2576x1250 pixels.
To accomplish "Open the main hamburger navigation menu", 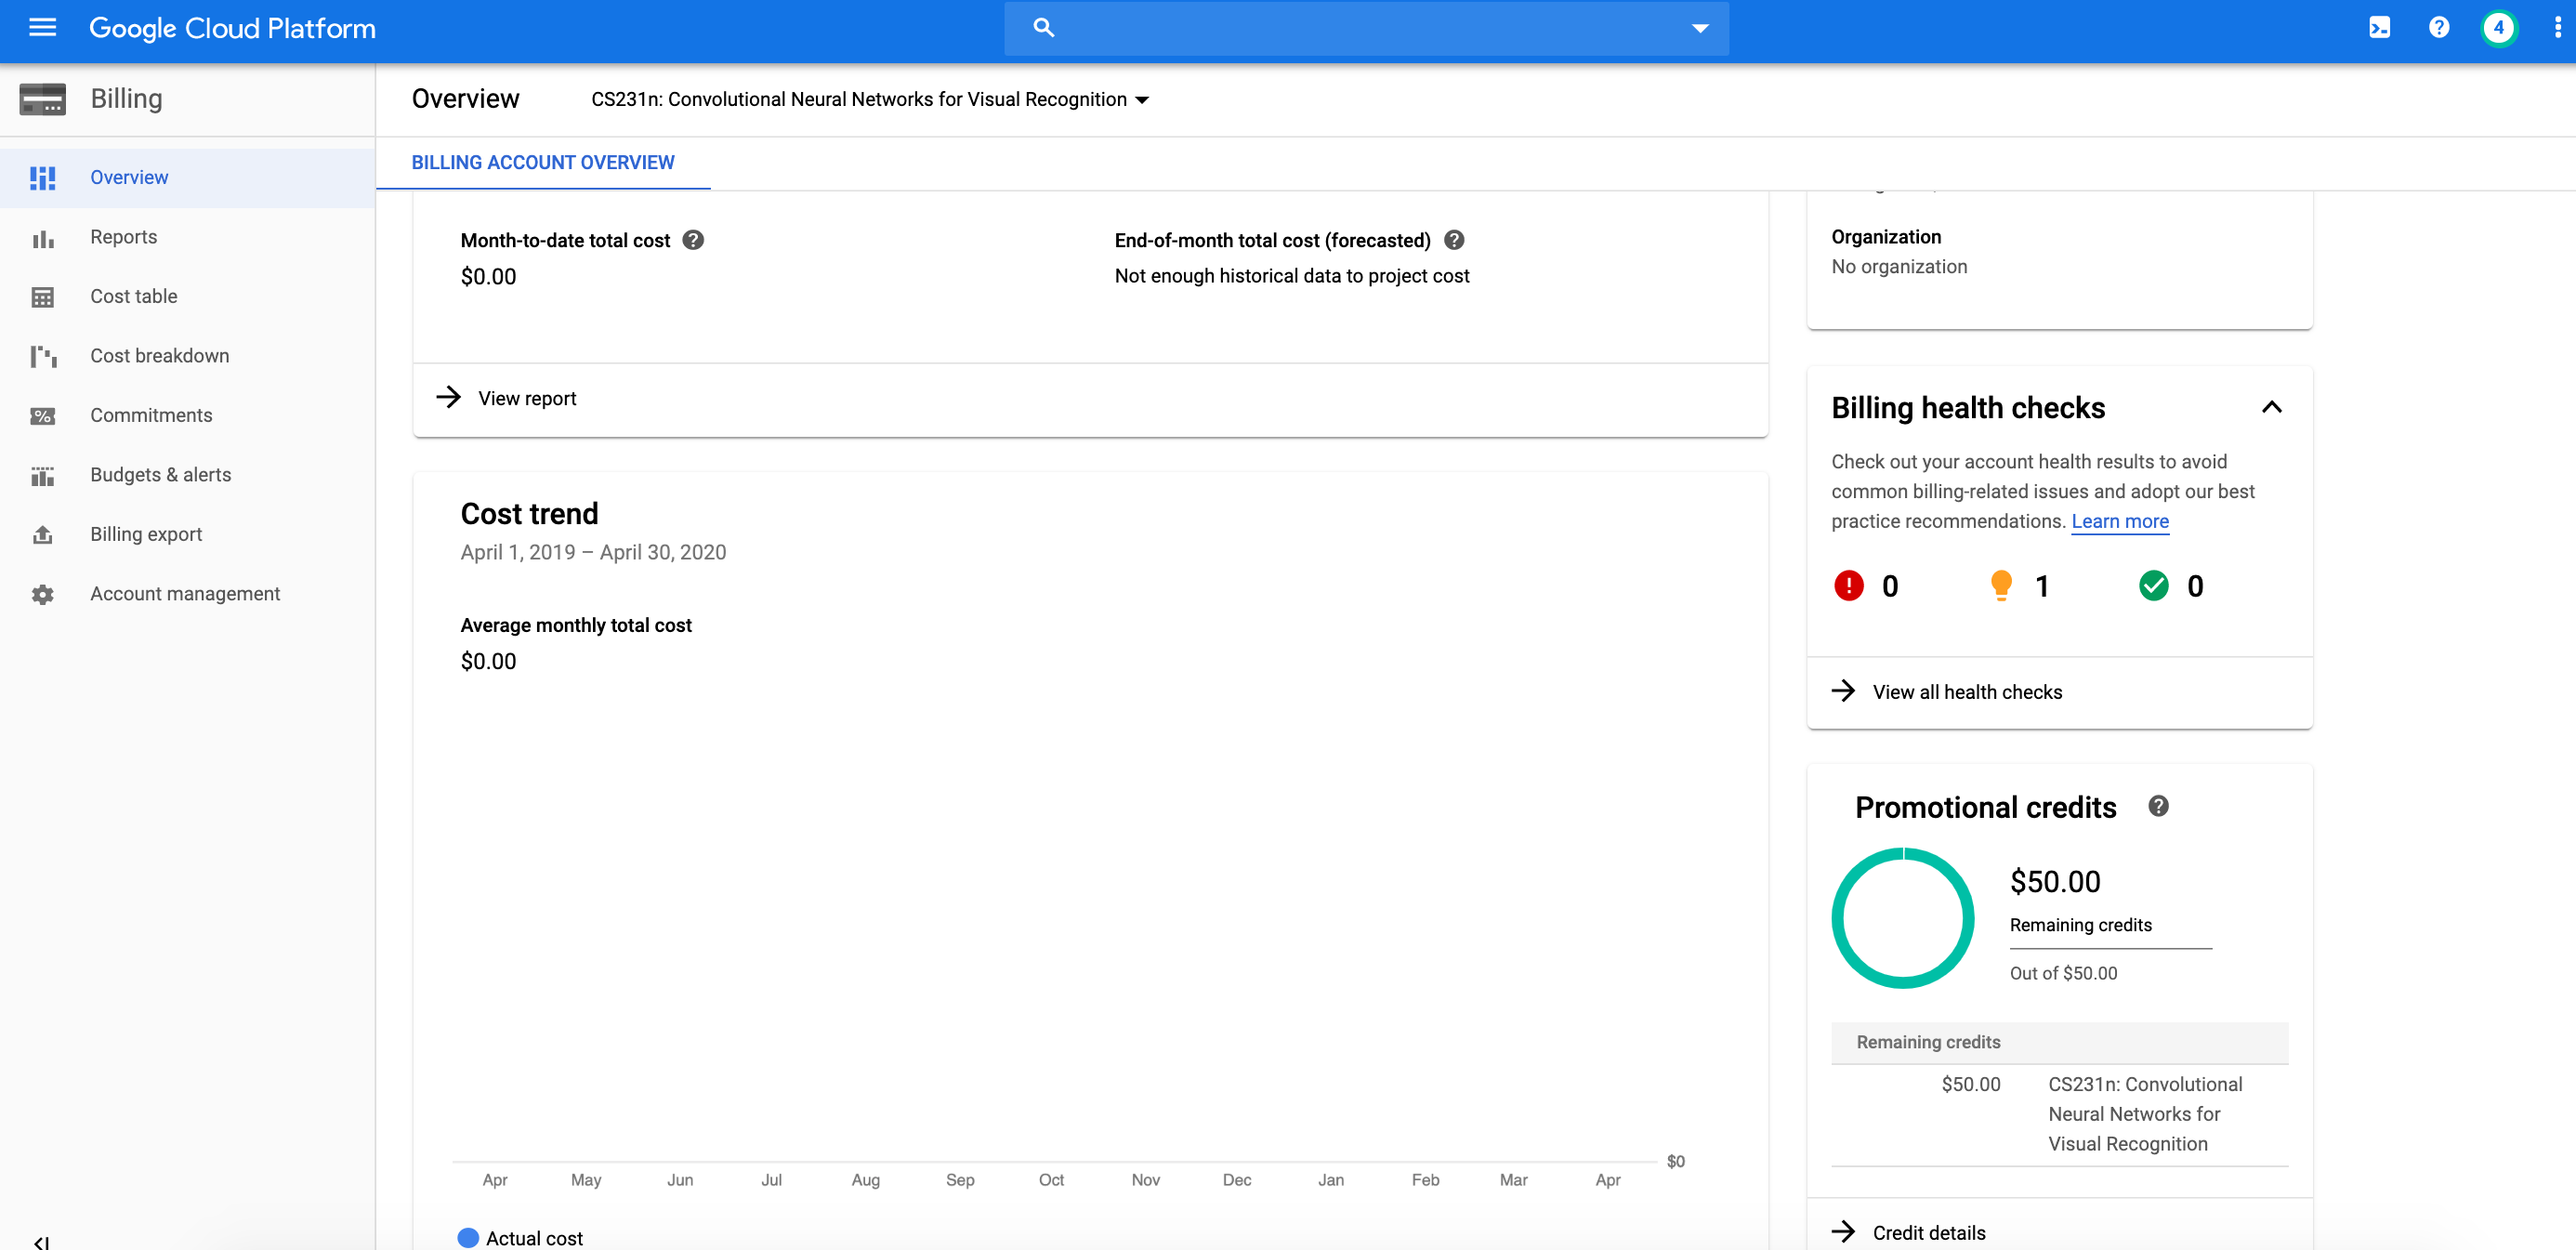I will pyautogui.click(x=42, y=28).
